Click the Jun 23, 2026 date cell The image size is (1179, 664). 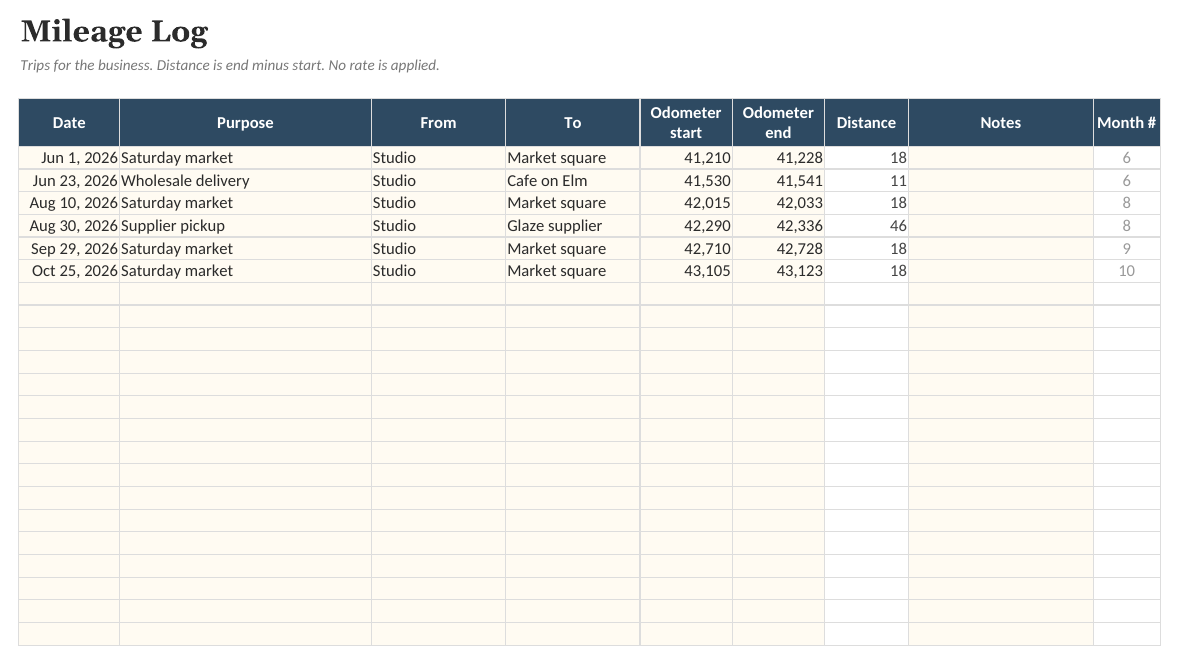pyautogui.click(x=69, y=180)
